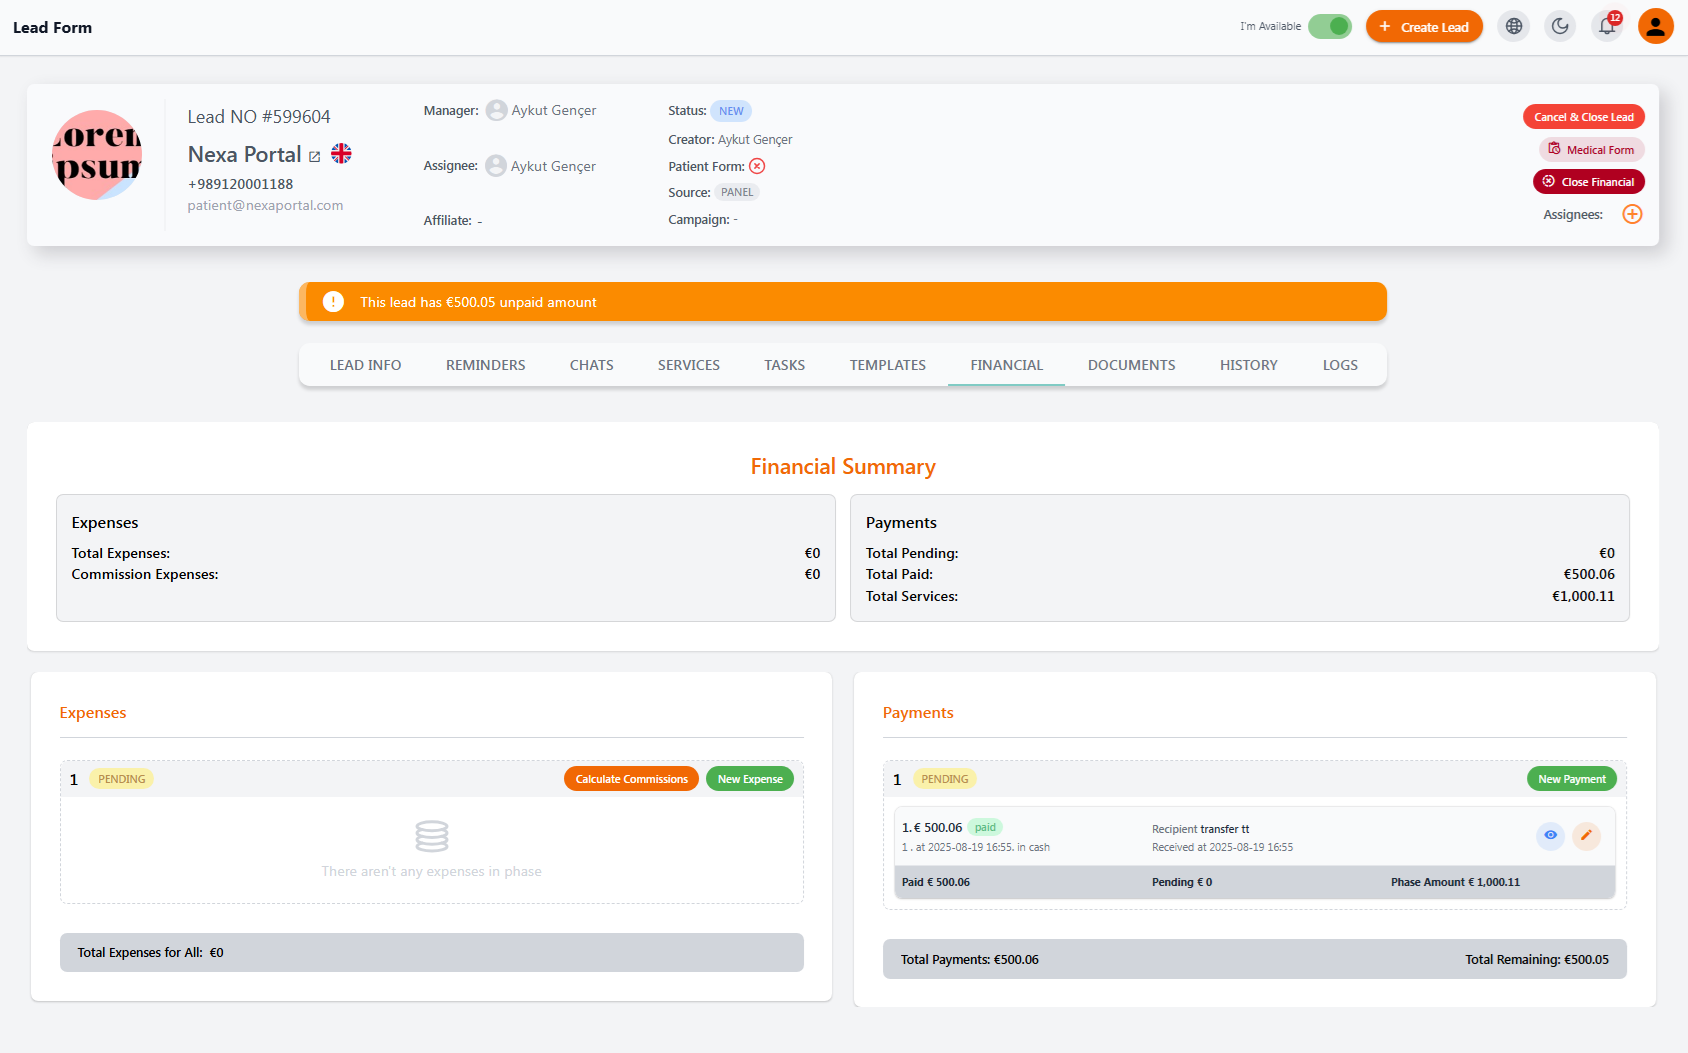This screenshot has width=1688, height=1053.
Task: Click the patient@nexaportal.com email
Action: [266, 205]
